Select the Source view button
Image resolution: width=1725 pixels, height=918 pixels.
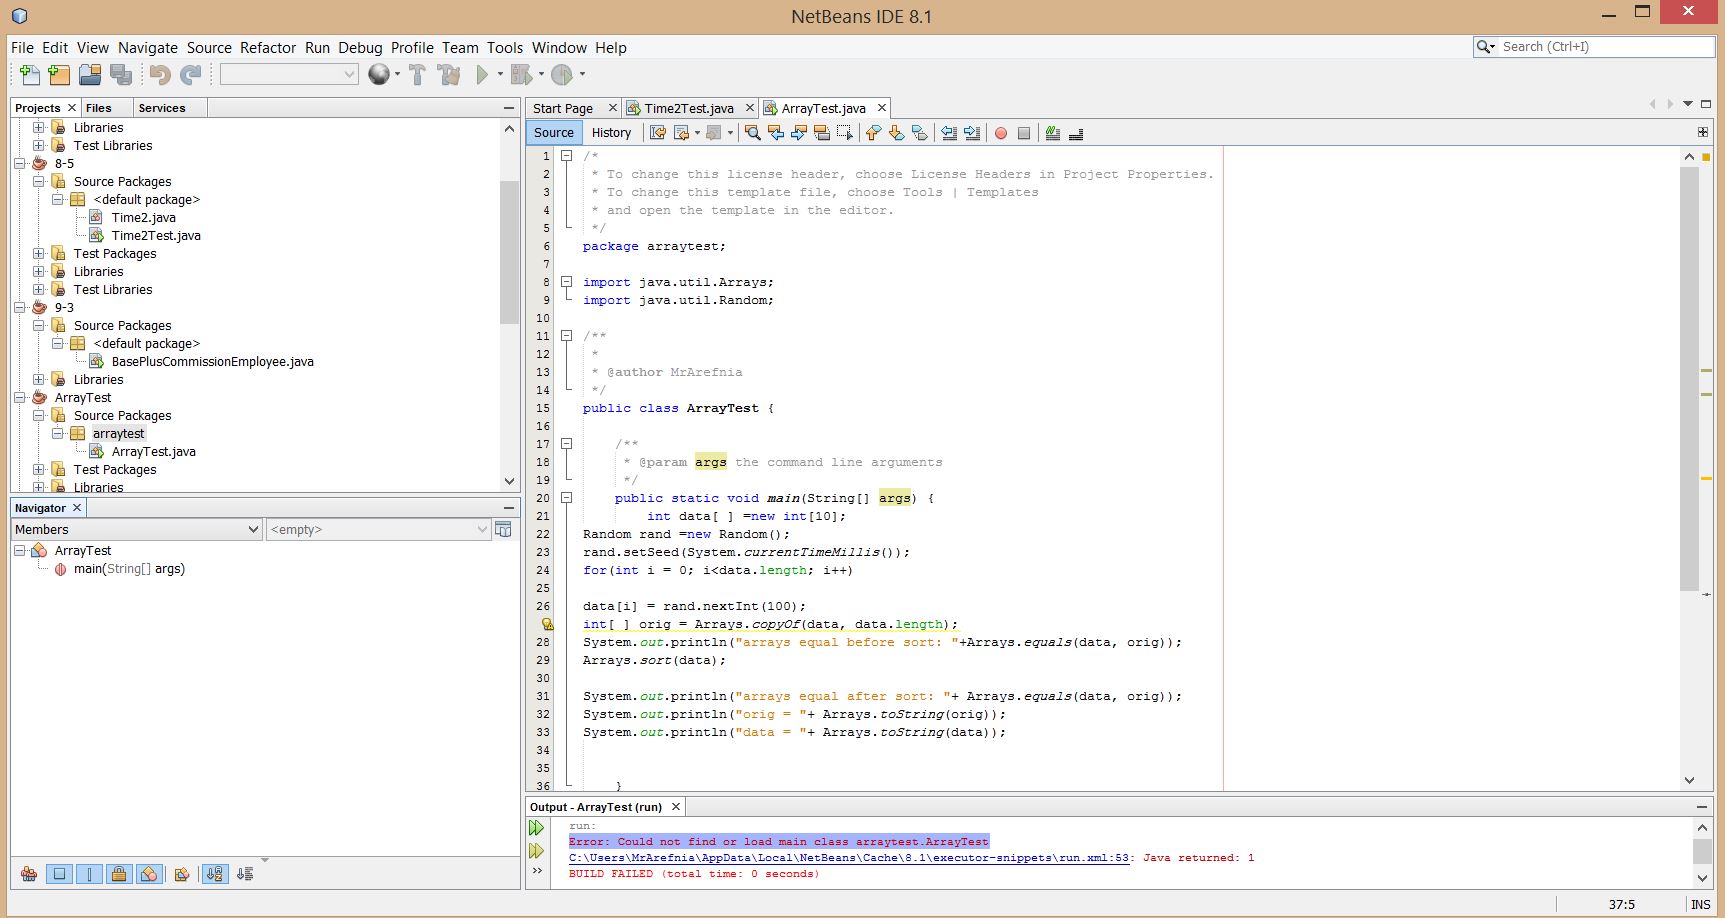coord(554,133)
